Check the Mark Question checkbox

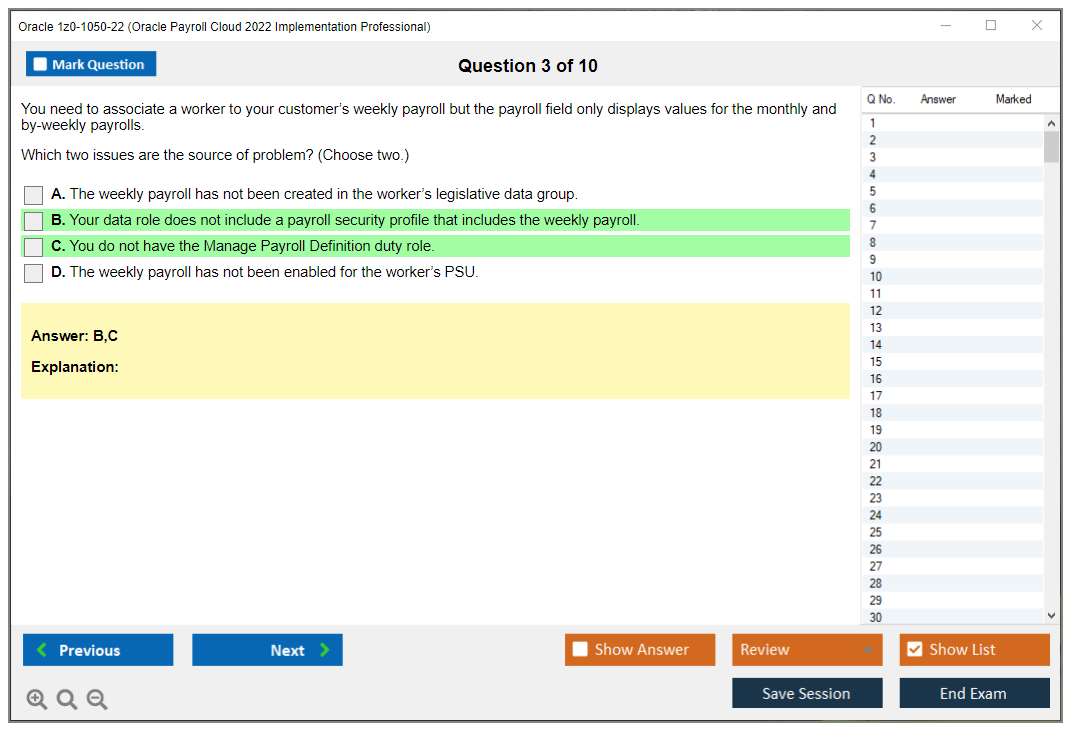[40, 63]
